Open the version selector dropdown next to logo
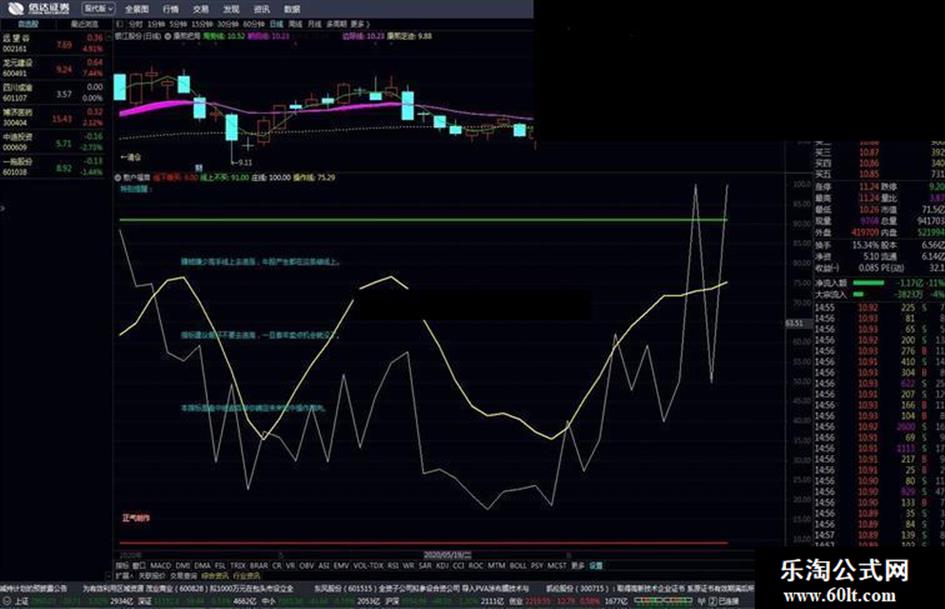Viewport: 945px width, 609px height. pyautogui.click(x=98, y=8)
